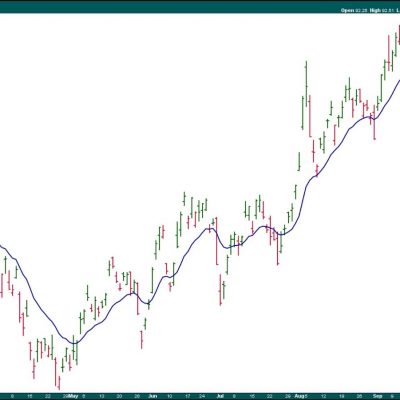Select the highest green bar in mid June
Image resolution: width=400 pixels, height=400 pixels.
pos(184,199)
